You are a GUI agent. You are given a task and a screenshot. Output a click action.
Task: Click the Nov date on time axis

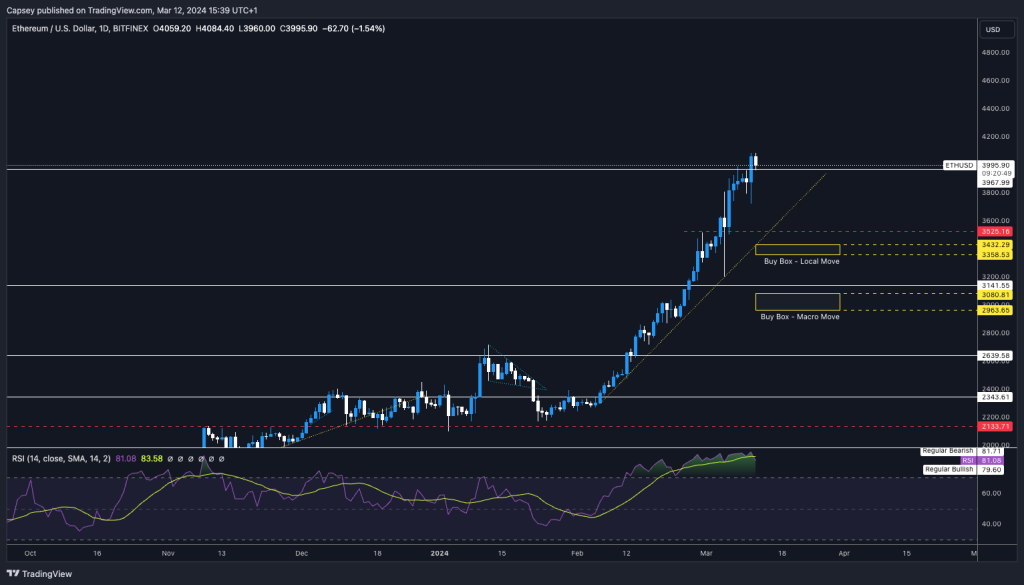point(168,553)
